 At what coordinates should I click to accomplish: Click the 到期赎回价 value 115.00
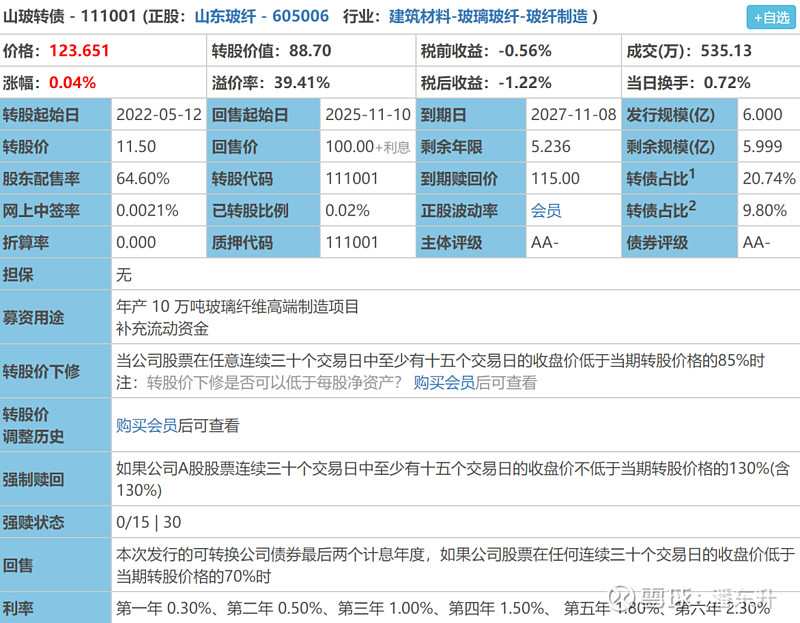click(x=555, y=179)
